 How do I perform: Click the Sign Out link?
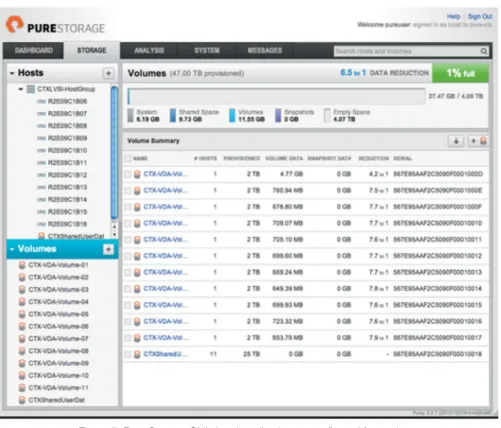coord(480,16)
